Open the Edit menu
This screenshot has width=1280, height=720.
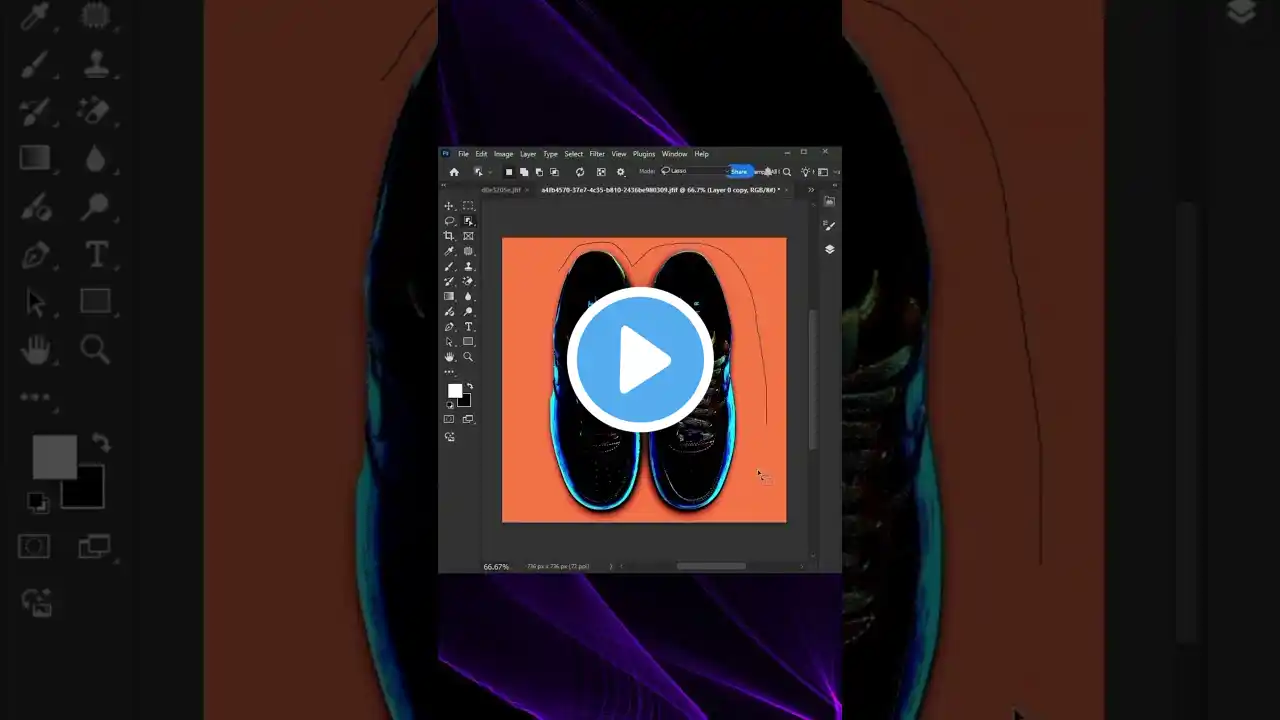pyautogui.click(x=481, y=154)
